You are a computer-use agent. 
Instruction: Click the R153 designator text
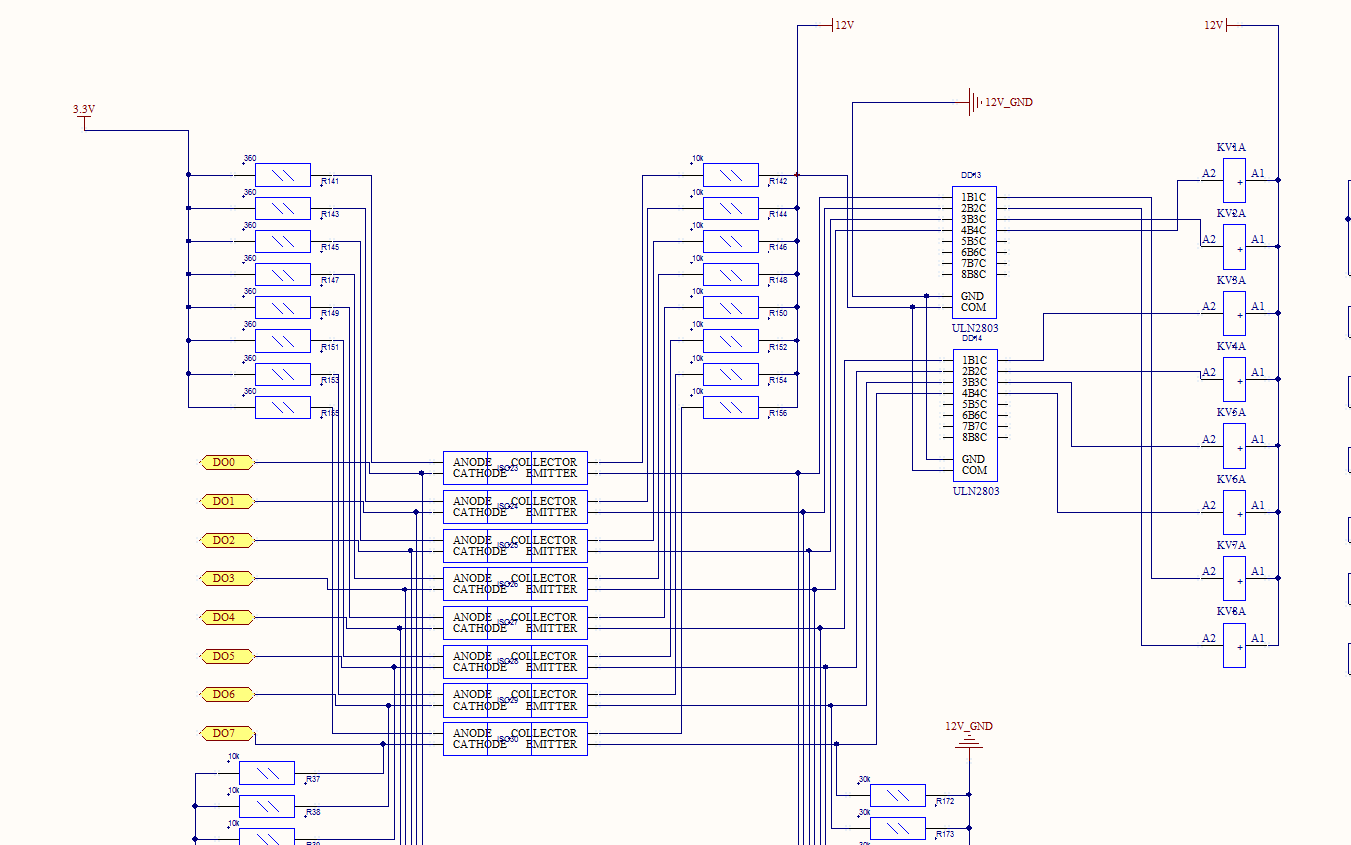tap(330, 380)
